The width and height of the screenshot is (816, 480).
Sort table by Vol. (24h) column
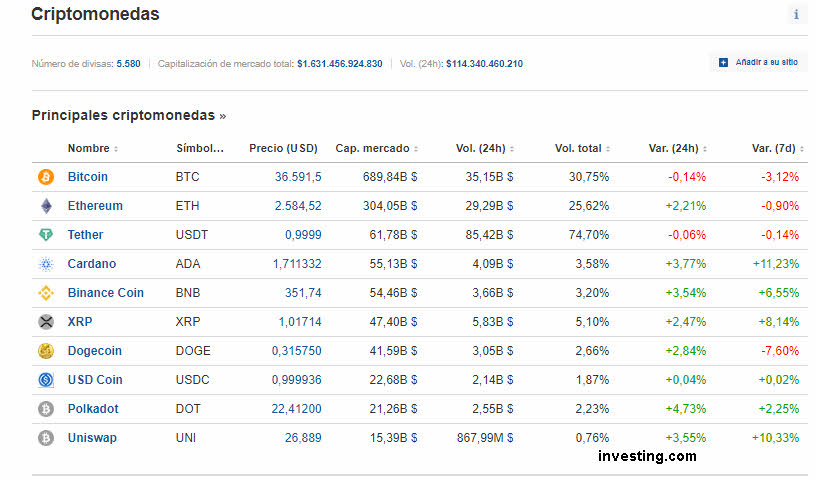pyautogui.click(x=484, y=148)
